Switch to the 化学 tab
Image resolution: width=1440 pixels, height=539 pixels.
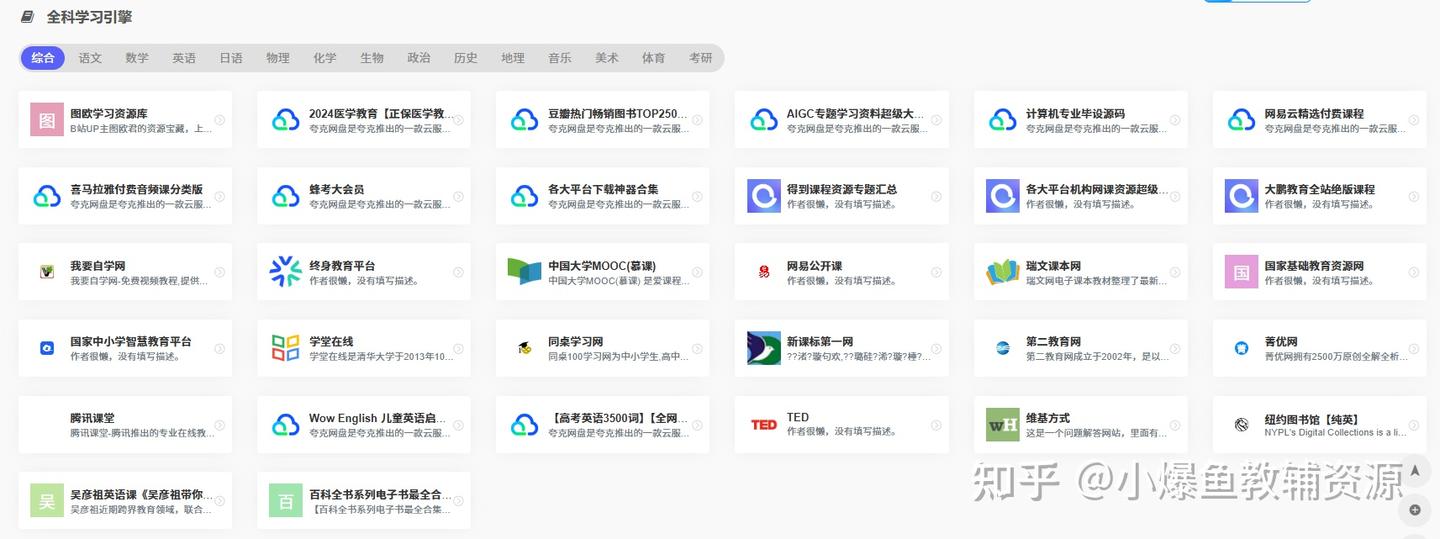tap(325, 58)
